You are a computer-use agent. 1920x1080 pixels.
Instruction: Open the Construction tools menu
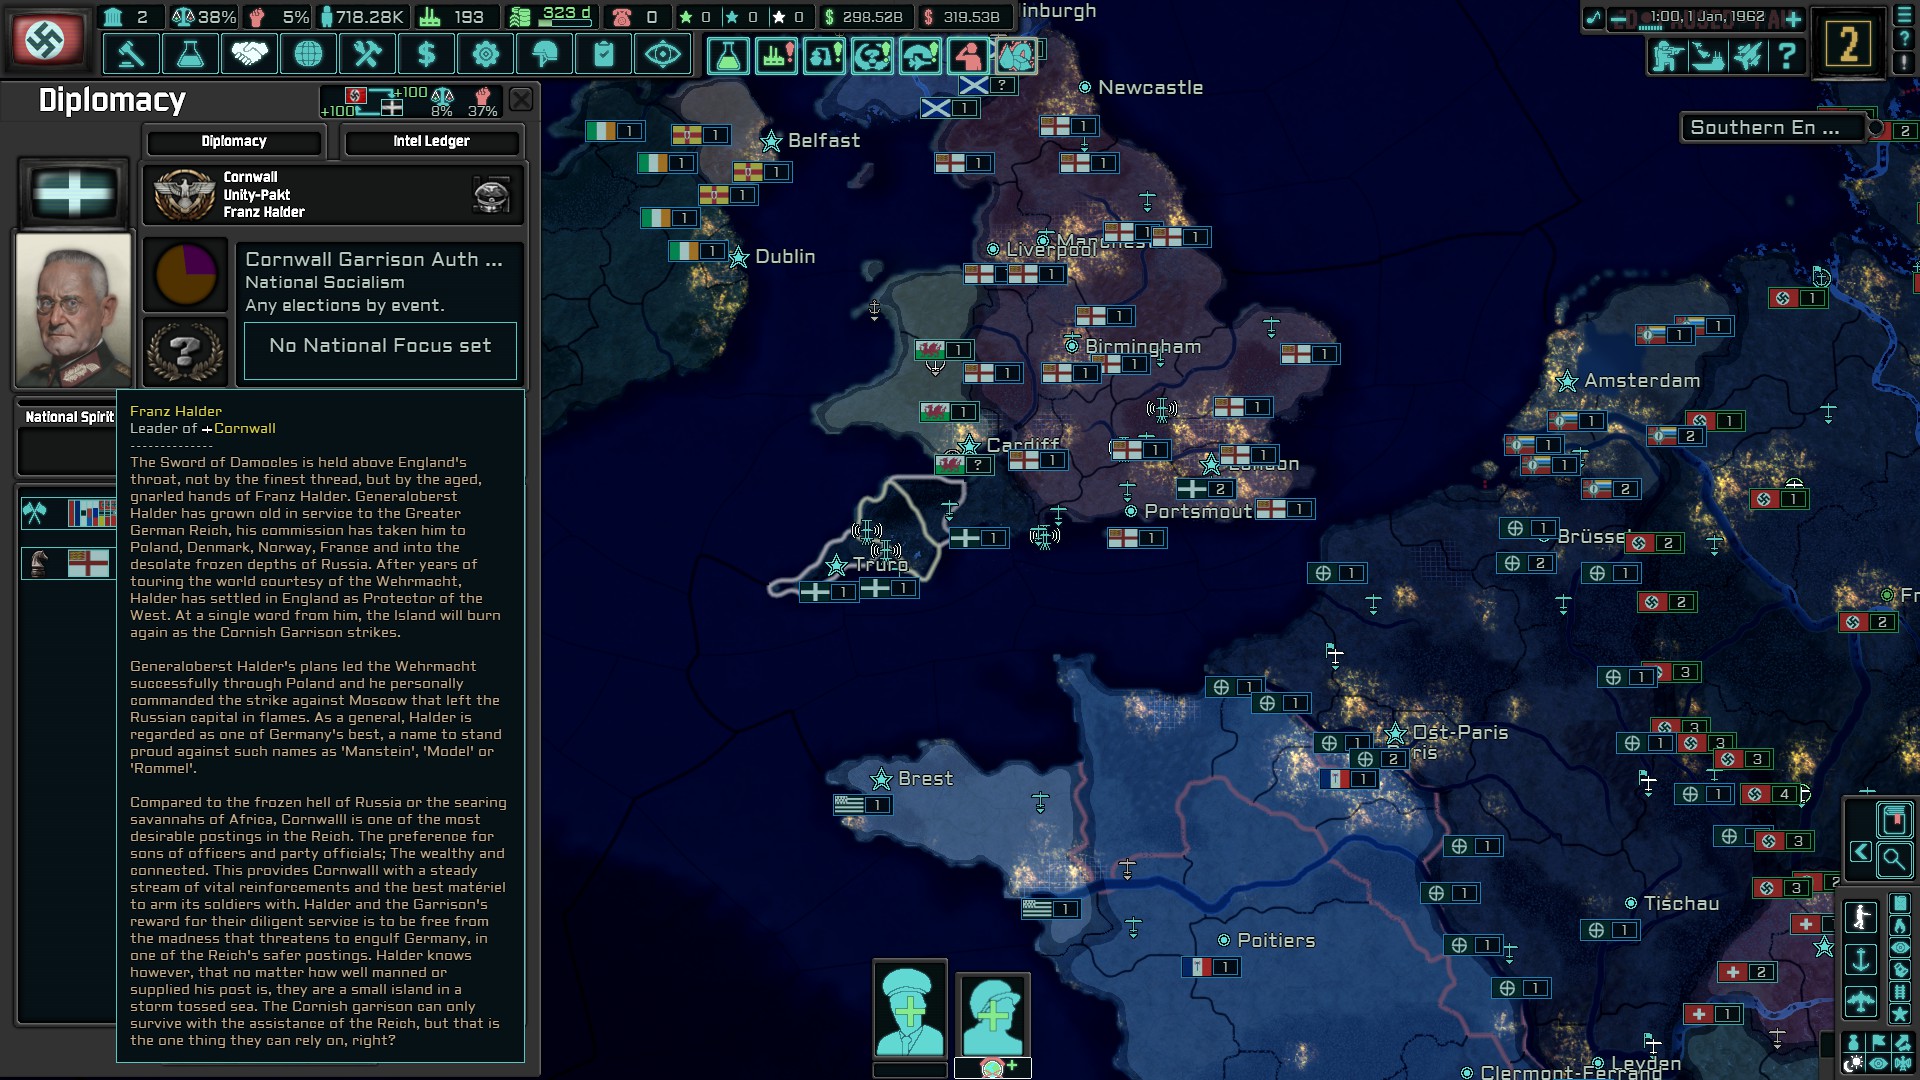tap(367, 54)
